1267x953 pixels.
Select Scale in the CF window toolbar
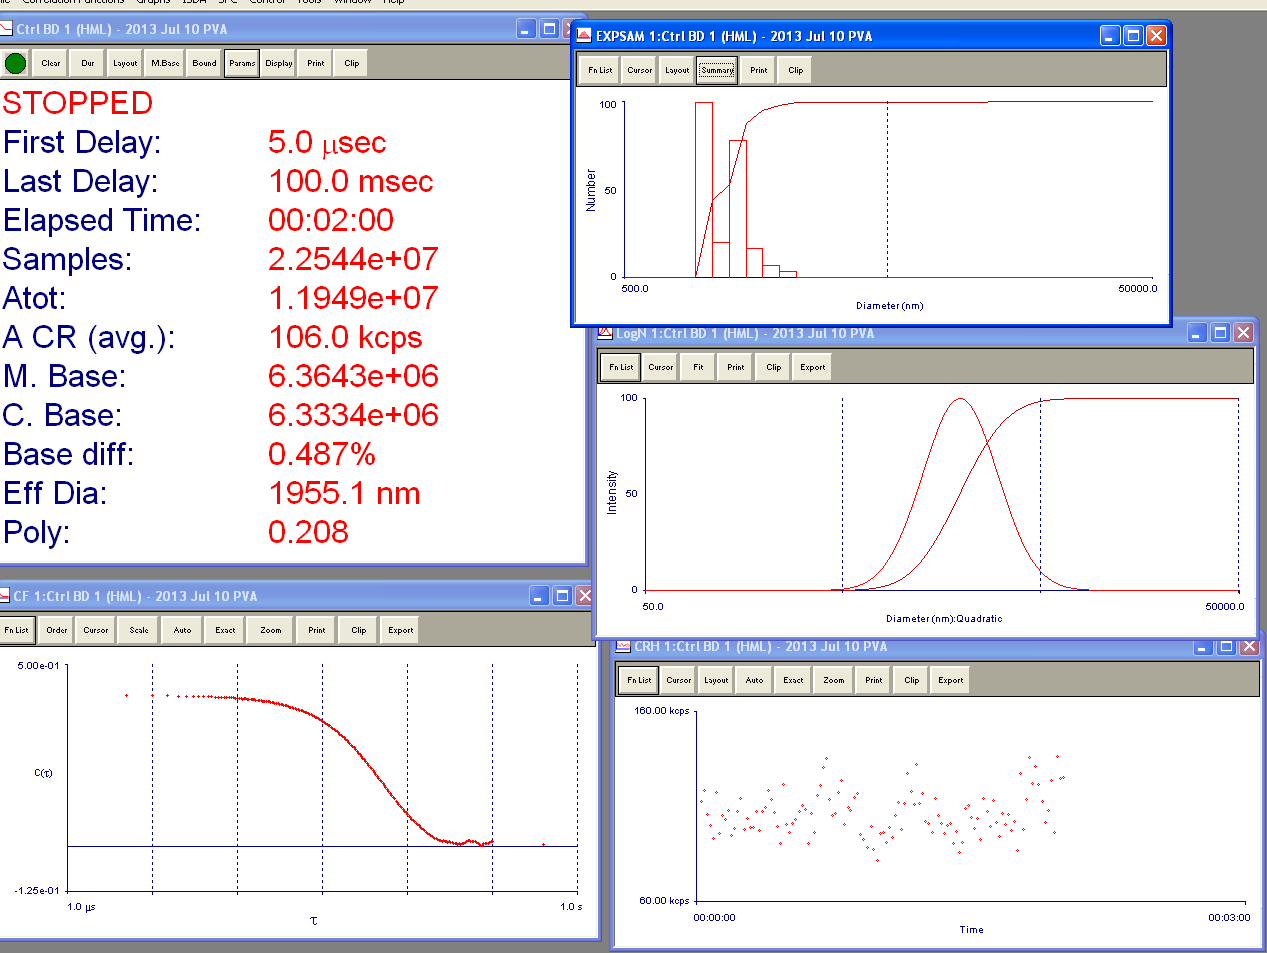(x=139, y=630)
